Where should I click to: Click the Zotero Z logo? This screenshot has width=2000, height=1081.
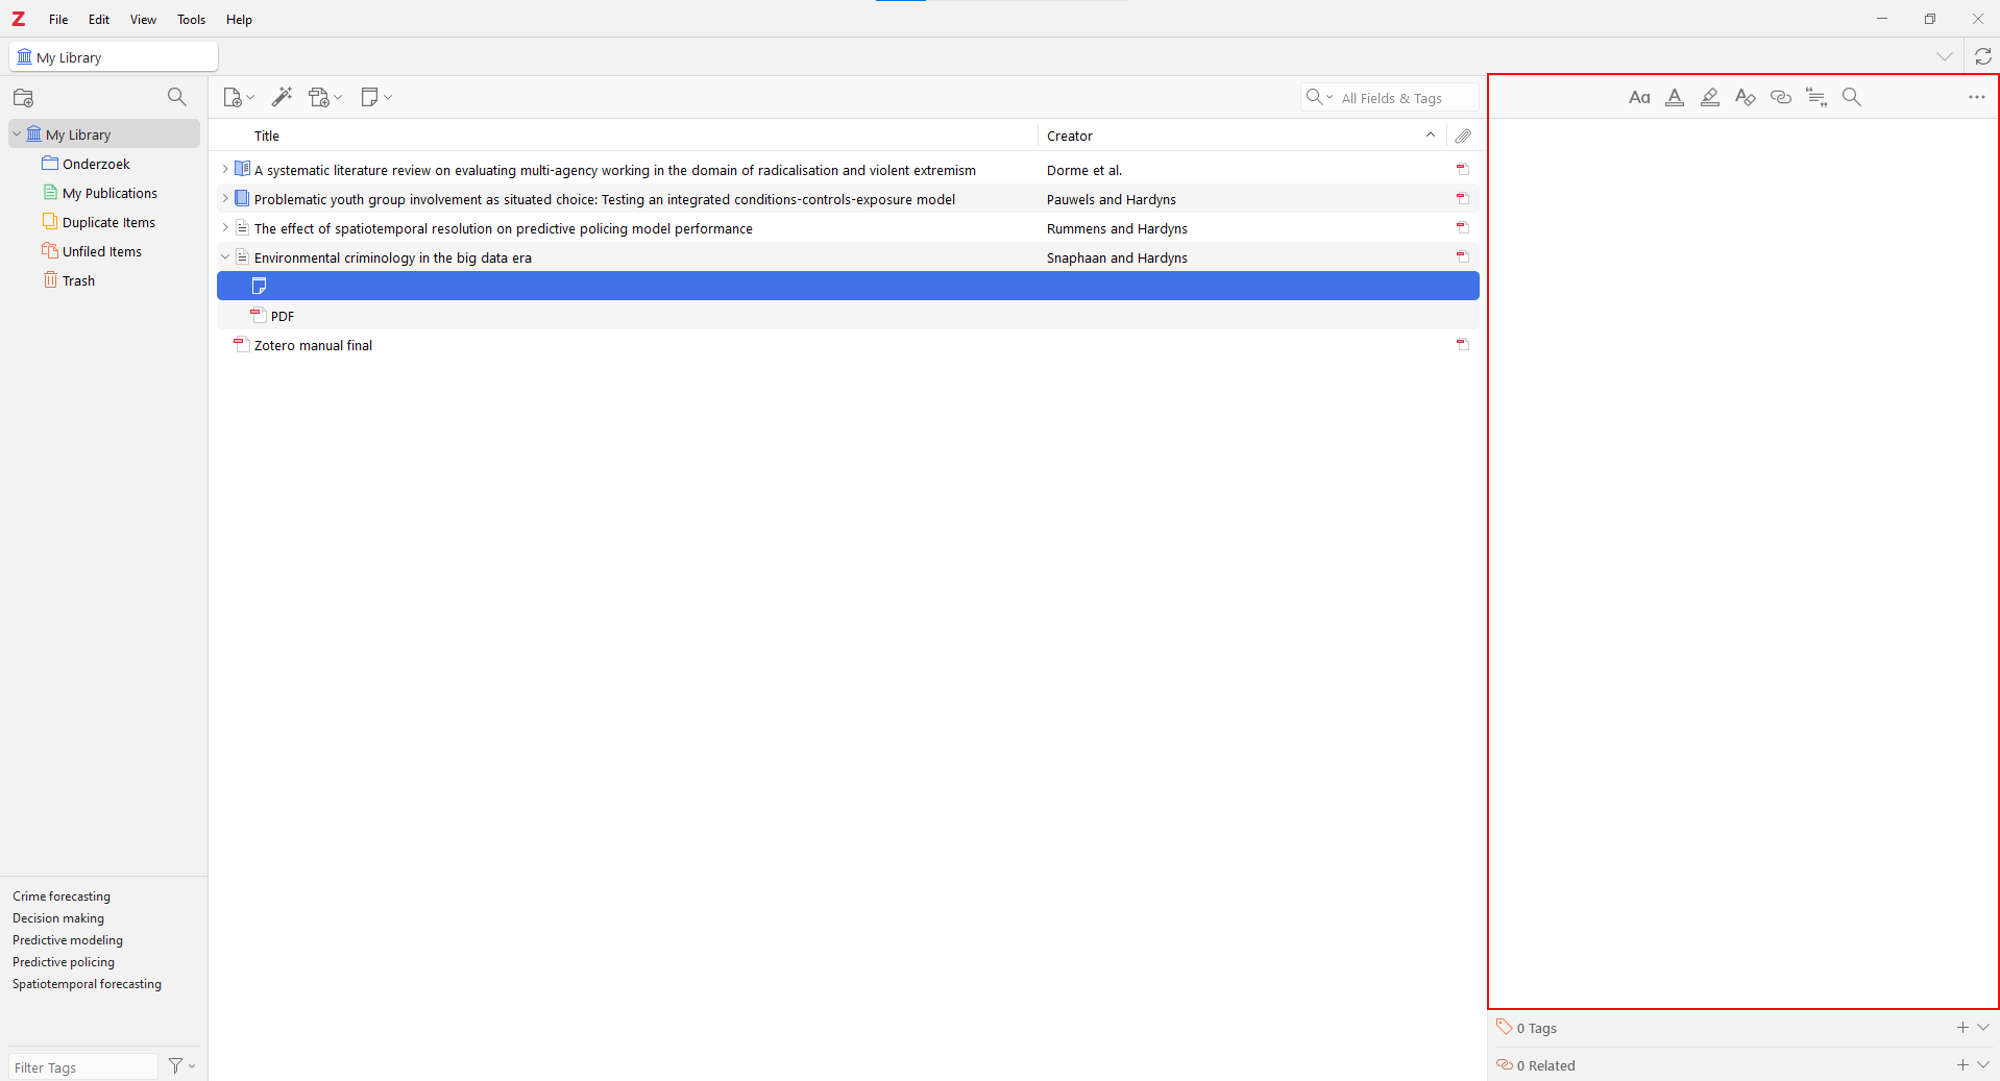click(x=18, y=19)
